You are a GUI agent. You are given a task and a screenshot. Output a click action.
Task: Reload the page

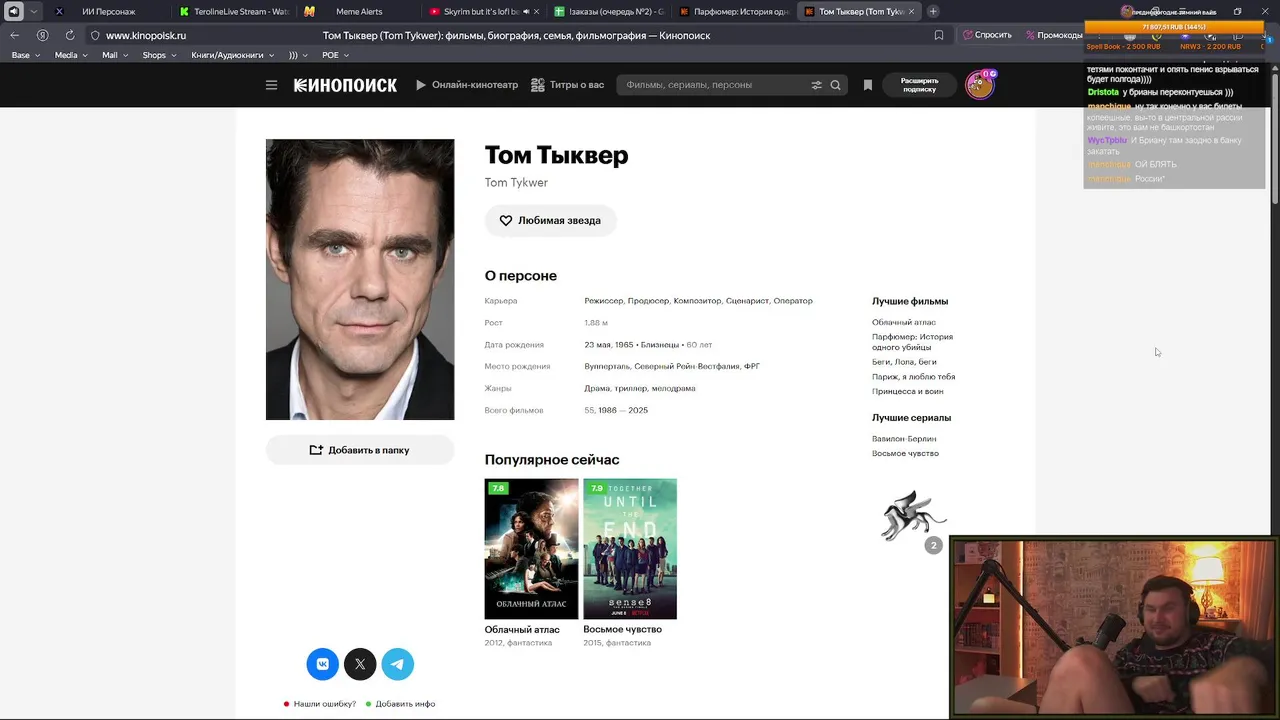tap(69, 35)
